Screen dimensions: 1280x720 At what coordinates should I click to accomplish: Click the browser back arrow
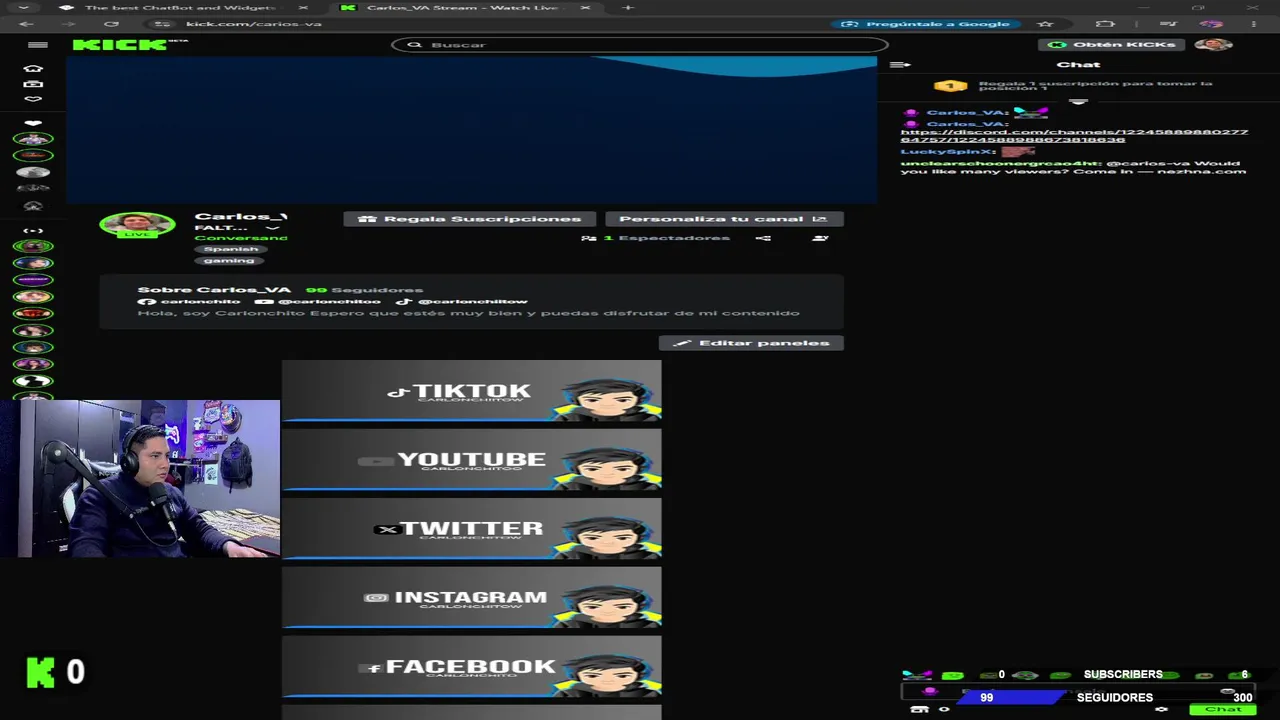coord(26,23)
